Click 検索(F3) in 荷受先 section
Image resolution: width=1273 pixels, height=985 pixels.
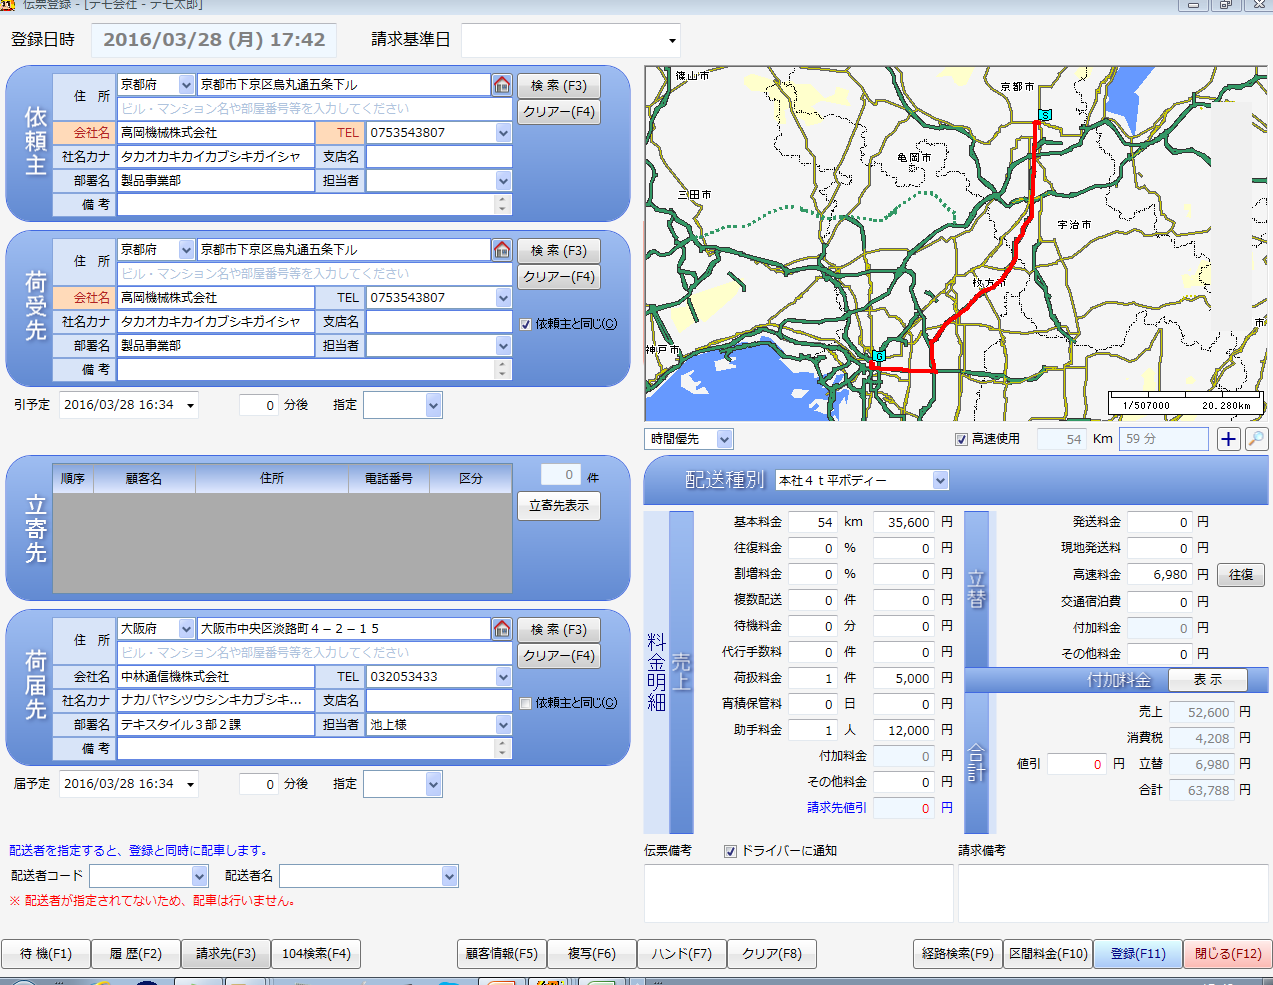click(x=558, y=251)
